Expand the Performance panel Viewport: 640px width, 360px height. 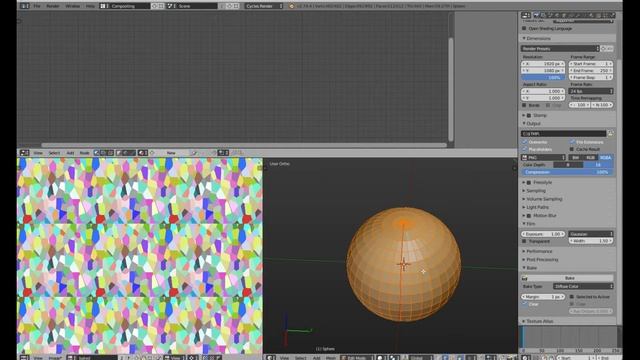[539, 251]
